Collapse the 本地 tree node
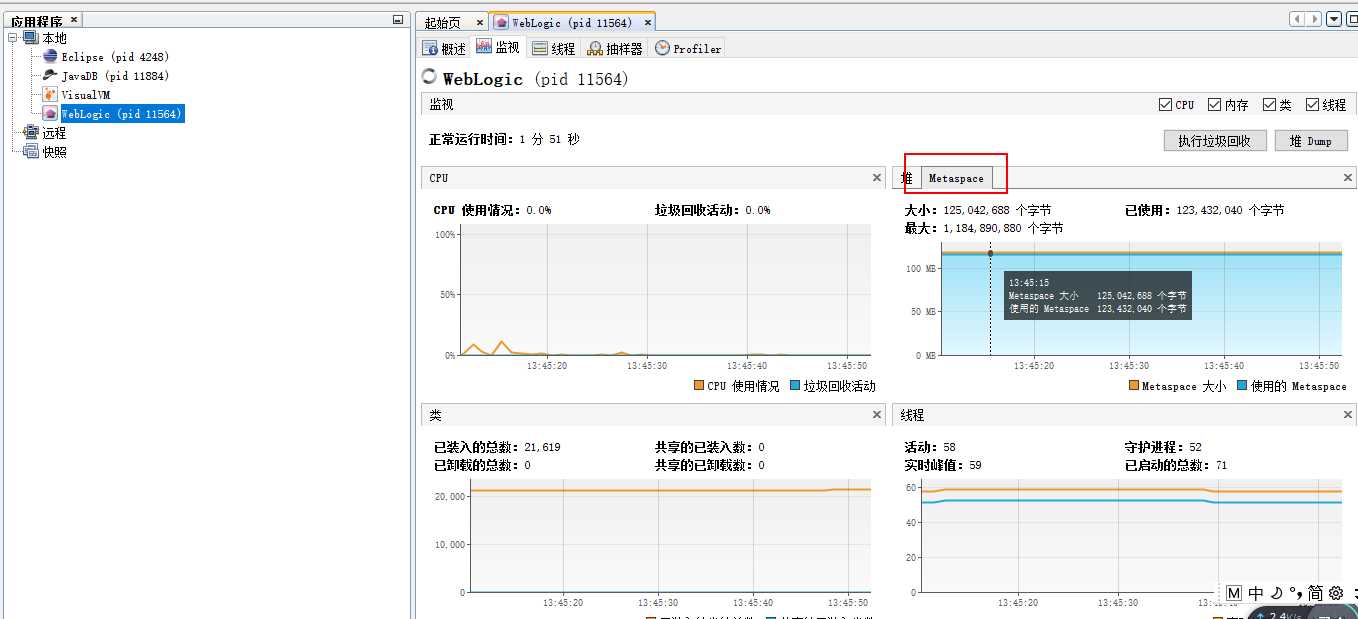1358x619 pixels. click(13, 38)
